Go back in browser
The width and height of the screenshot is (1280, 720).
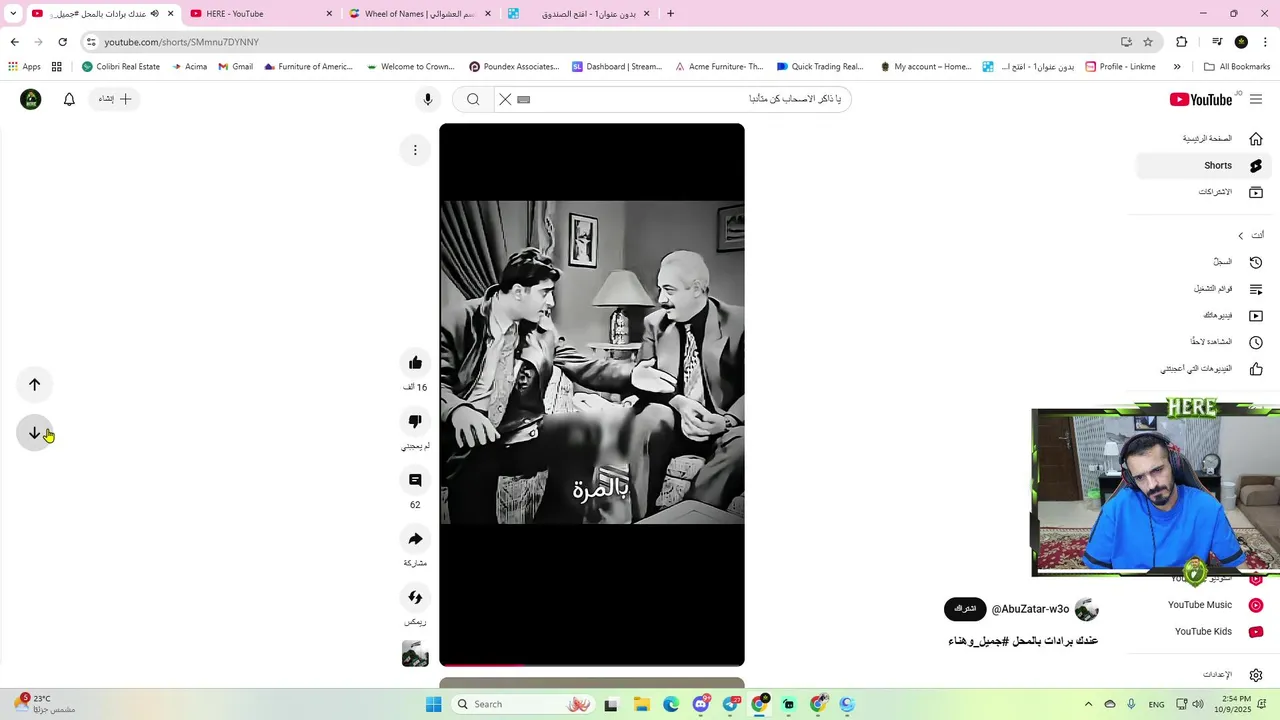click(x=14, y=42)
